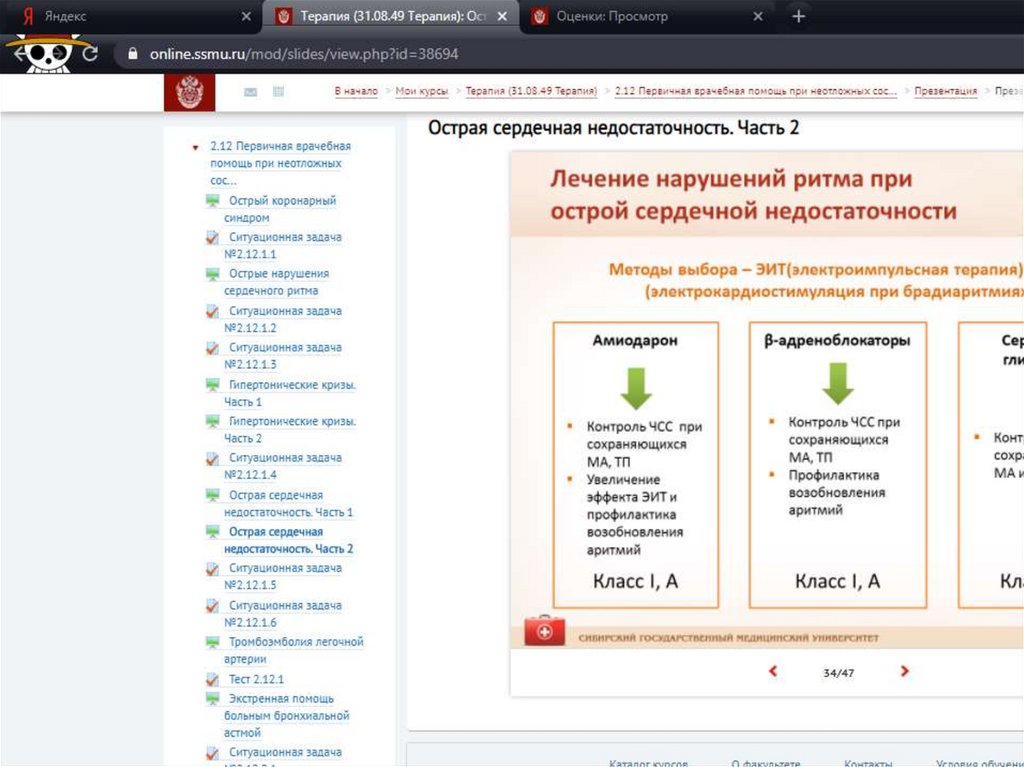Viewport: 1024px width, 767px height.
Task: Open the university crest logo
Action: coord(189,92)
